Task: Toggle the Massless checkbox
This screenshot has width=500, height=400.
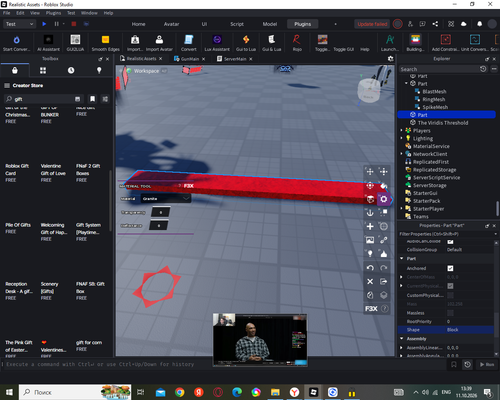Action: [450, 313]
